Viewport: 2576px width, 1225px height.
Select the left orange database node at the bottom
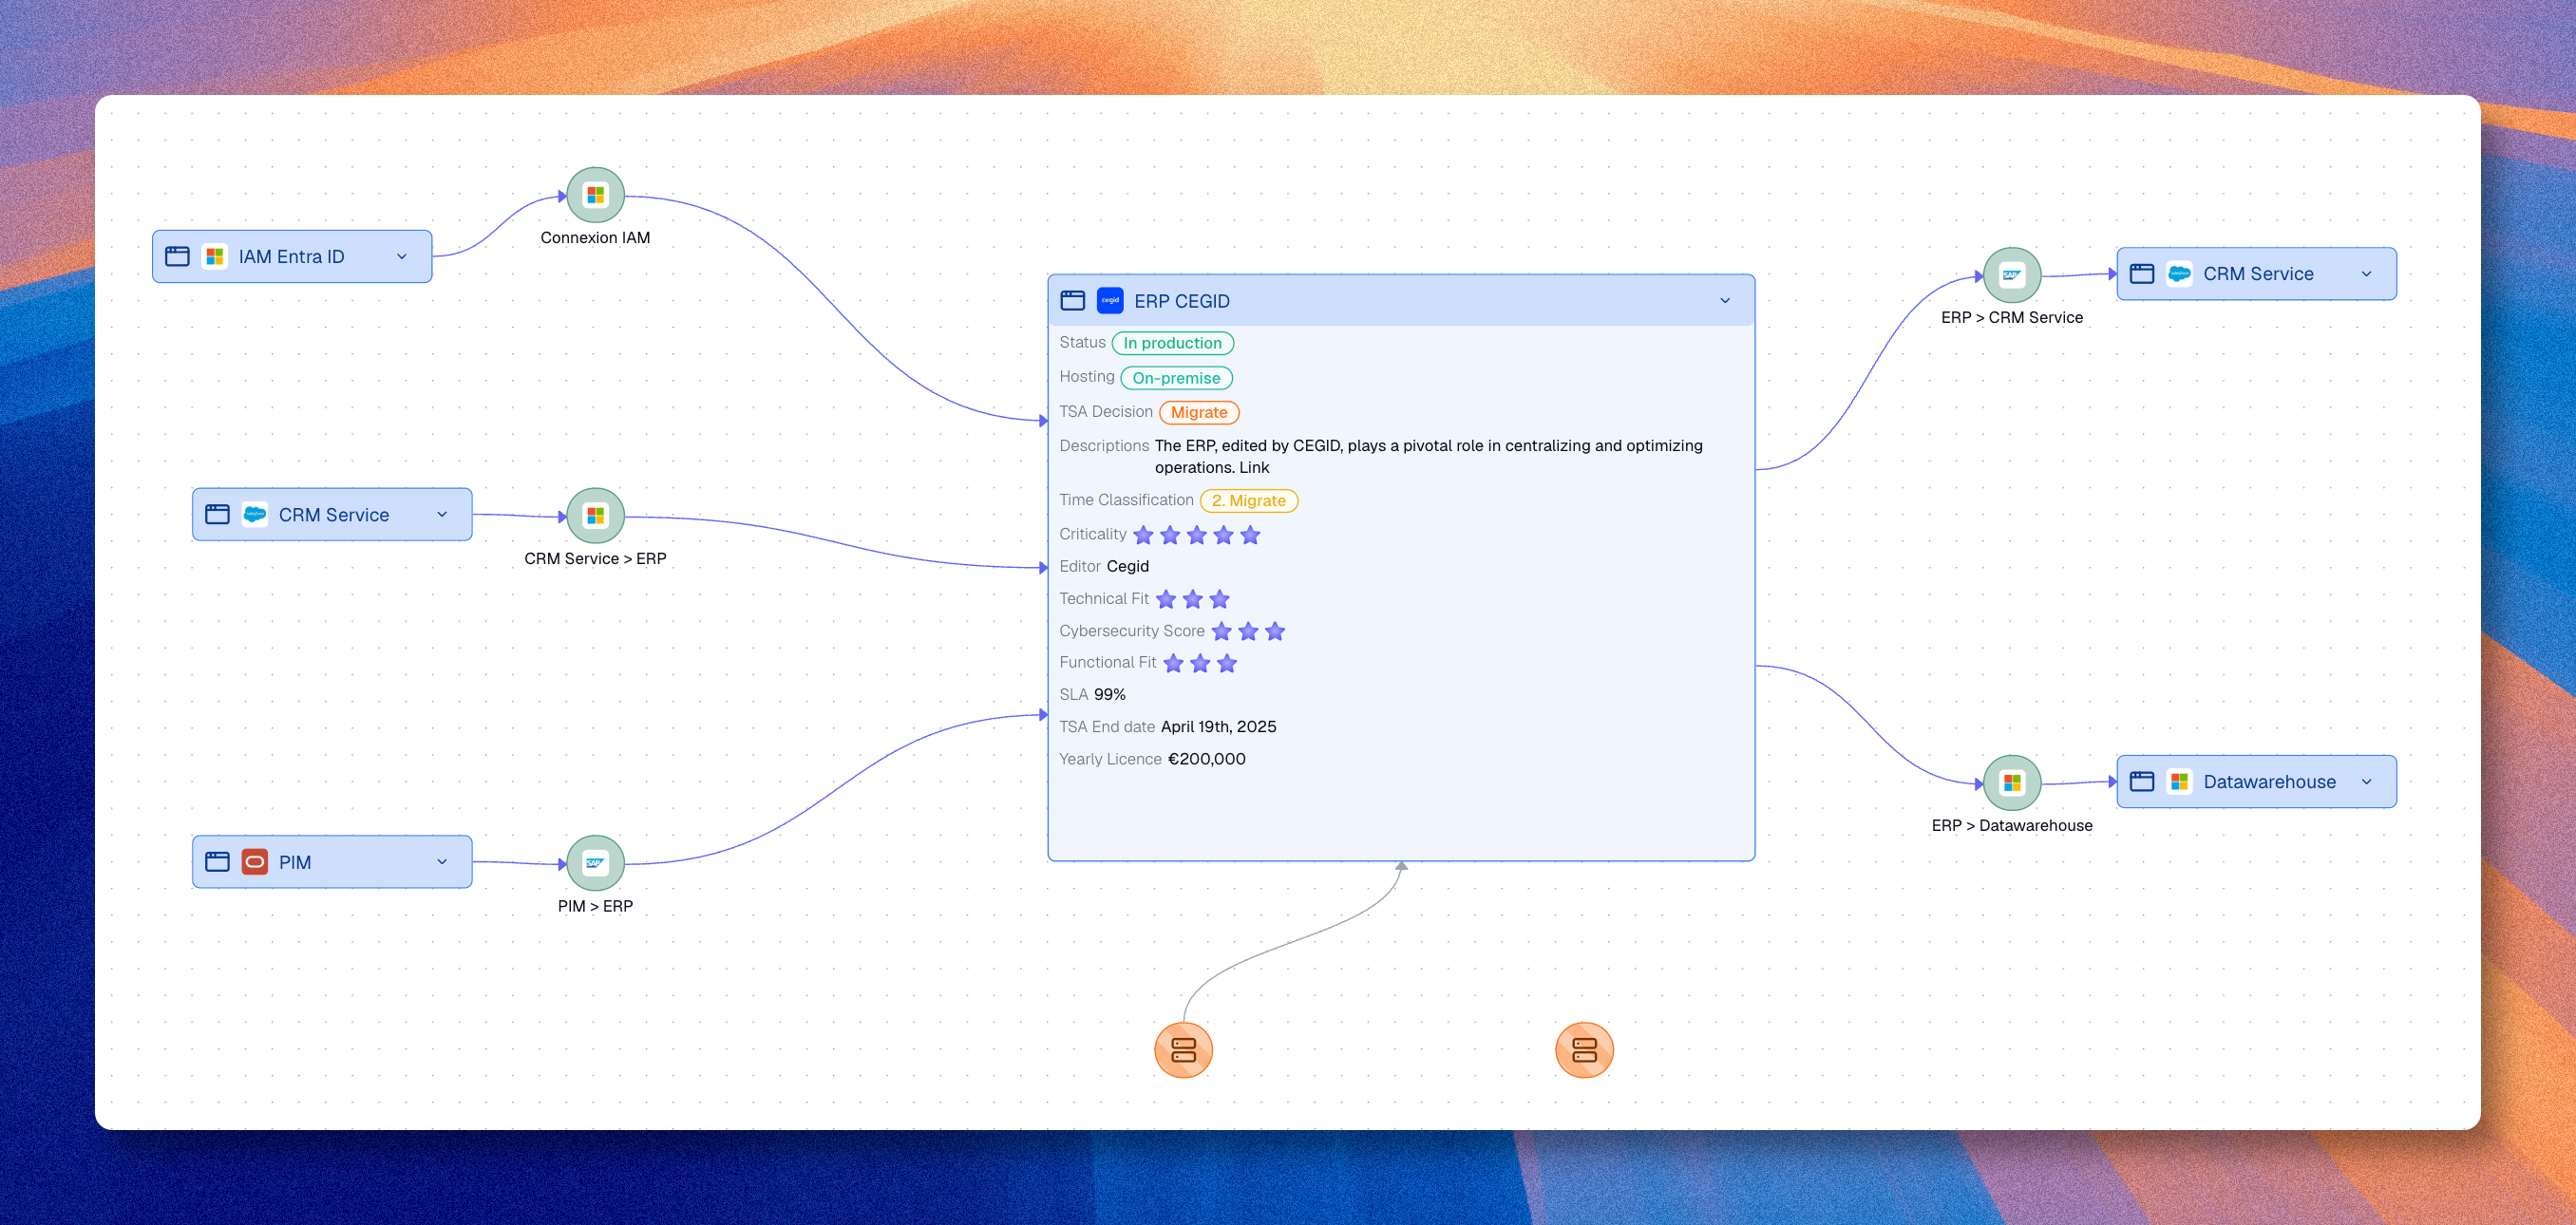tap(1184, 1049)
